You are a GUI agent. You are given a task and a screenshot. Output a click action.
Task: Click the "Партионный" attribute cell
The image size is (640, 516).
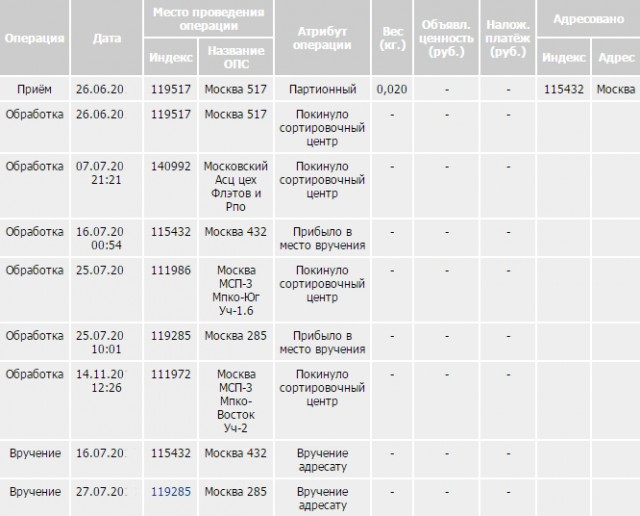[323, 89]
